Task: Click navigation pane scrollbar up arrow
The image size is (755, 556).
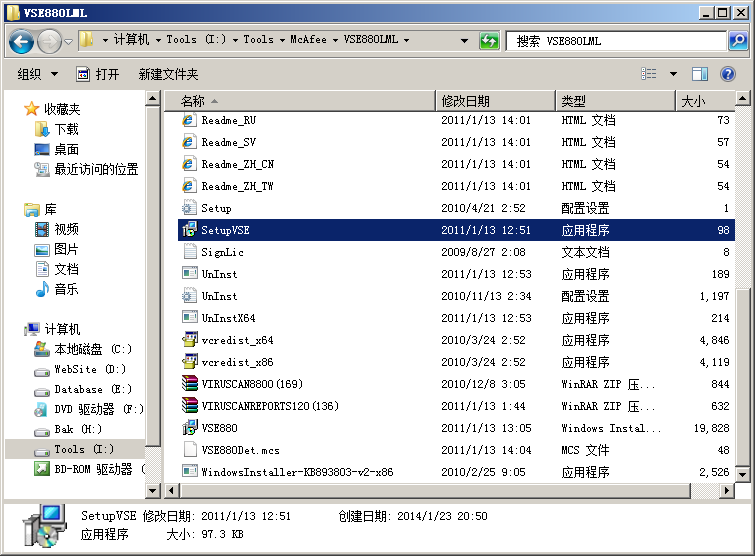Action: point(153,99)
